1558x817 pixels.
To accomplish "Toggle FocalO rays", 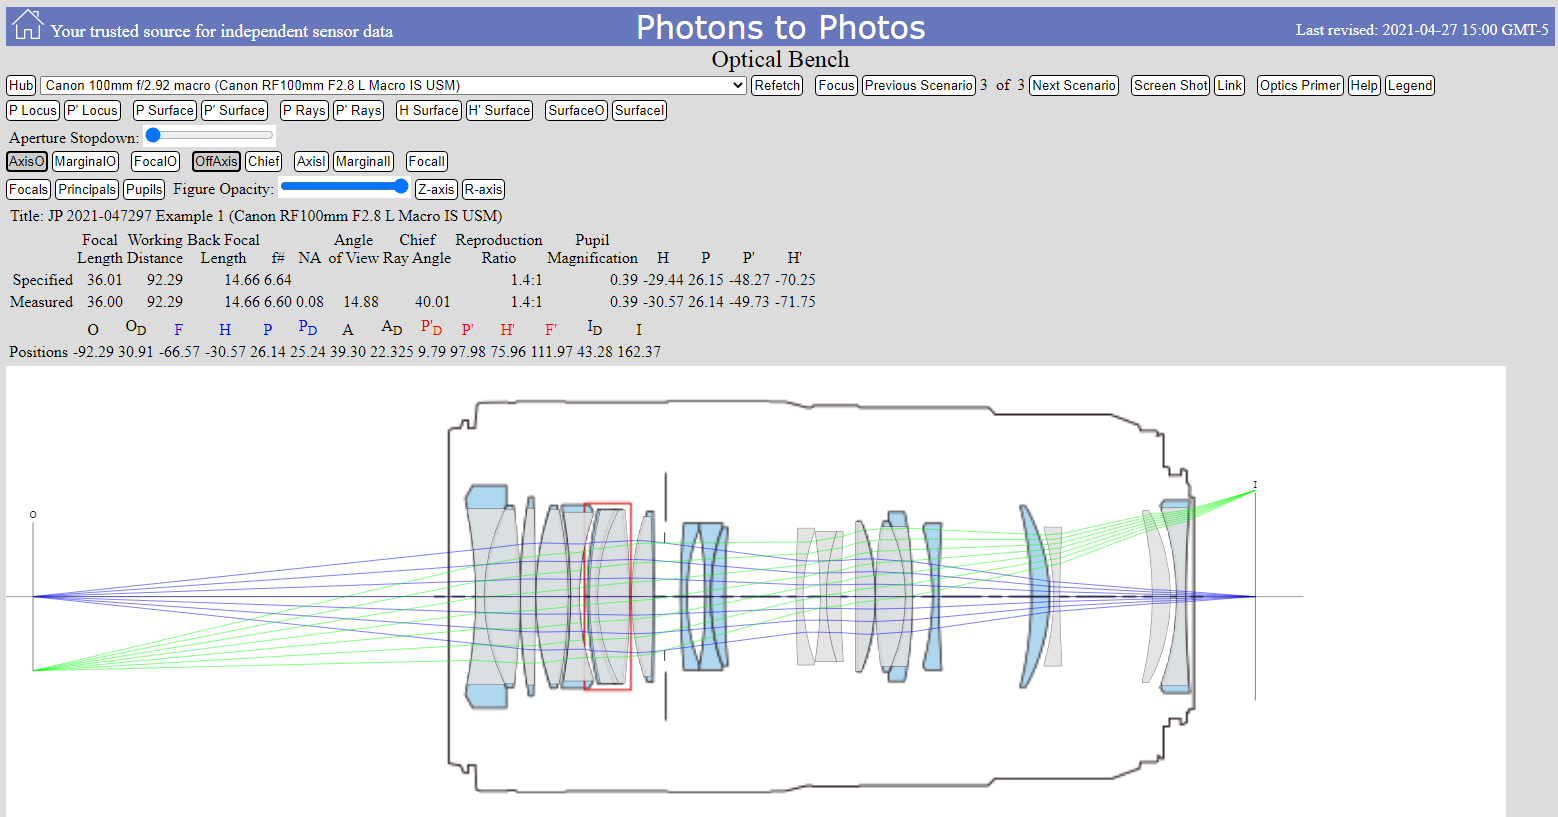I will pyautogui.click(x=155, y=162).
